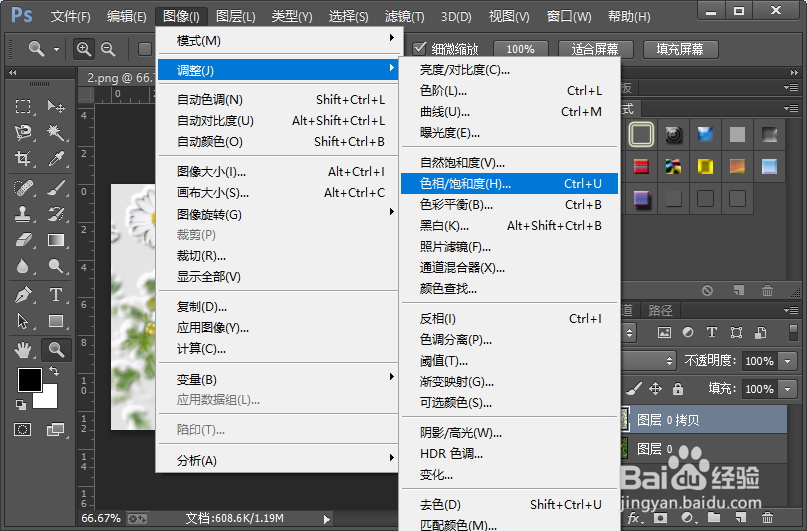
Task: Toggle layer filtering on/off switch
Action: 793,332
